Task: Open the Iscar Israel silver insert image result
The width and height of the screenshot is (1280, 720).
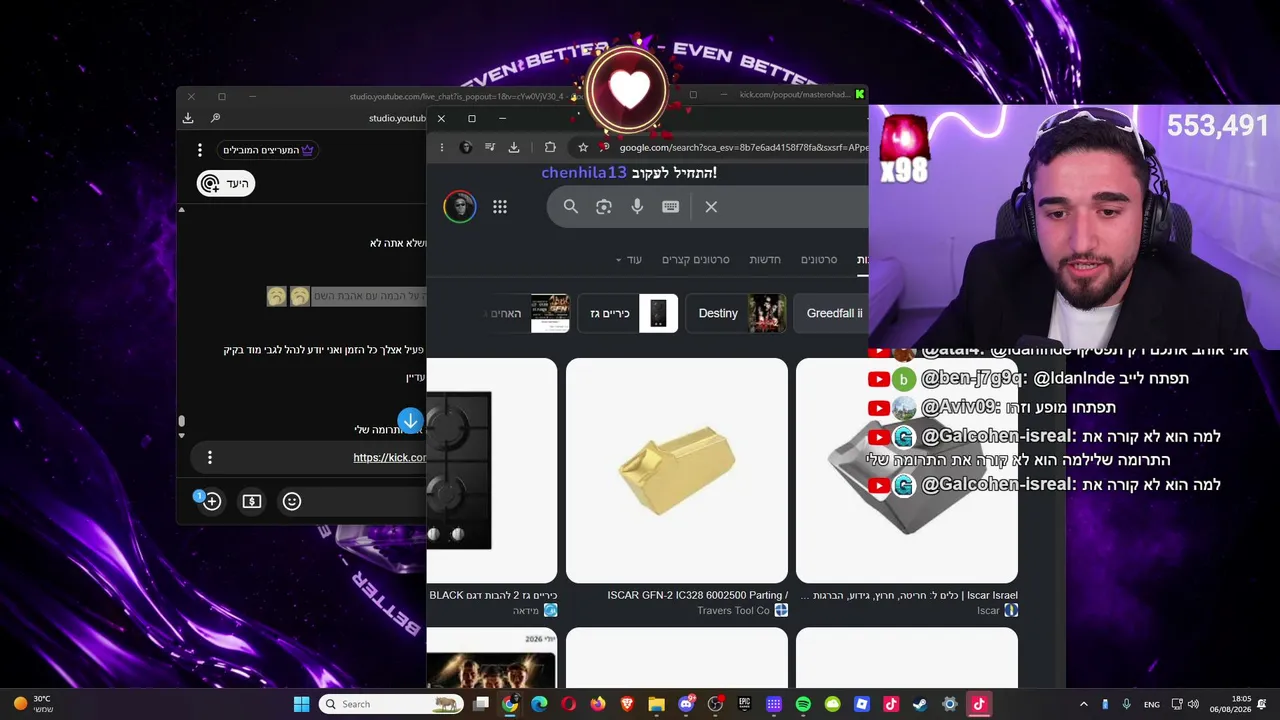Action: tap(907, 470)
